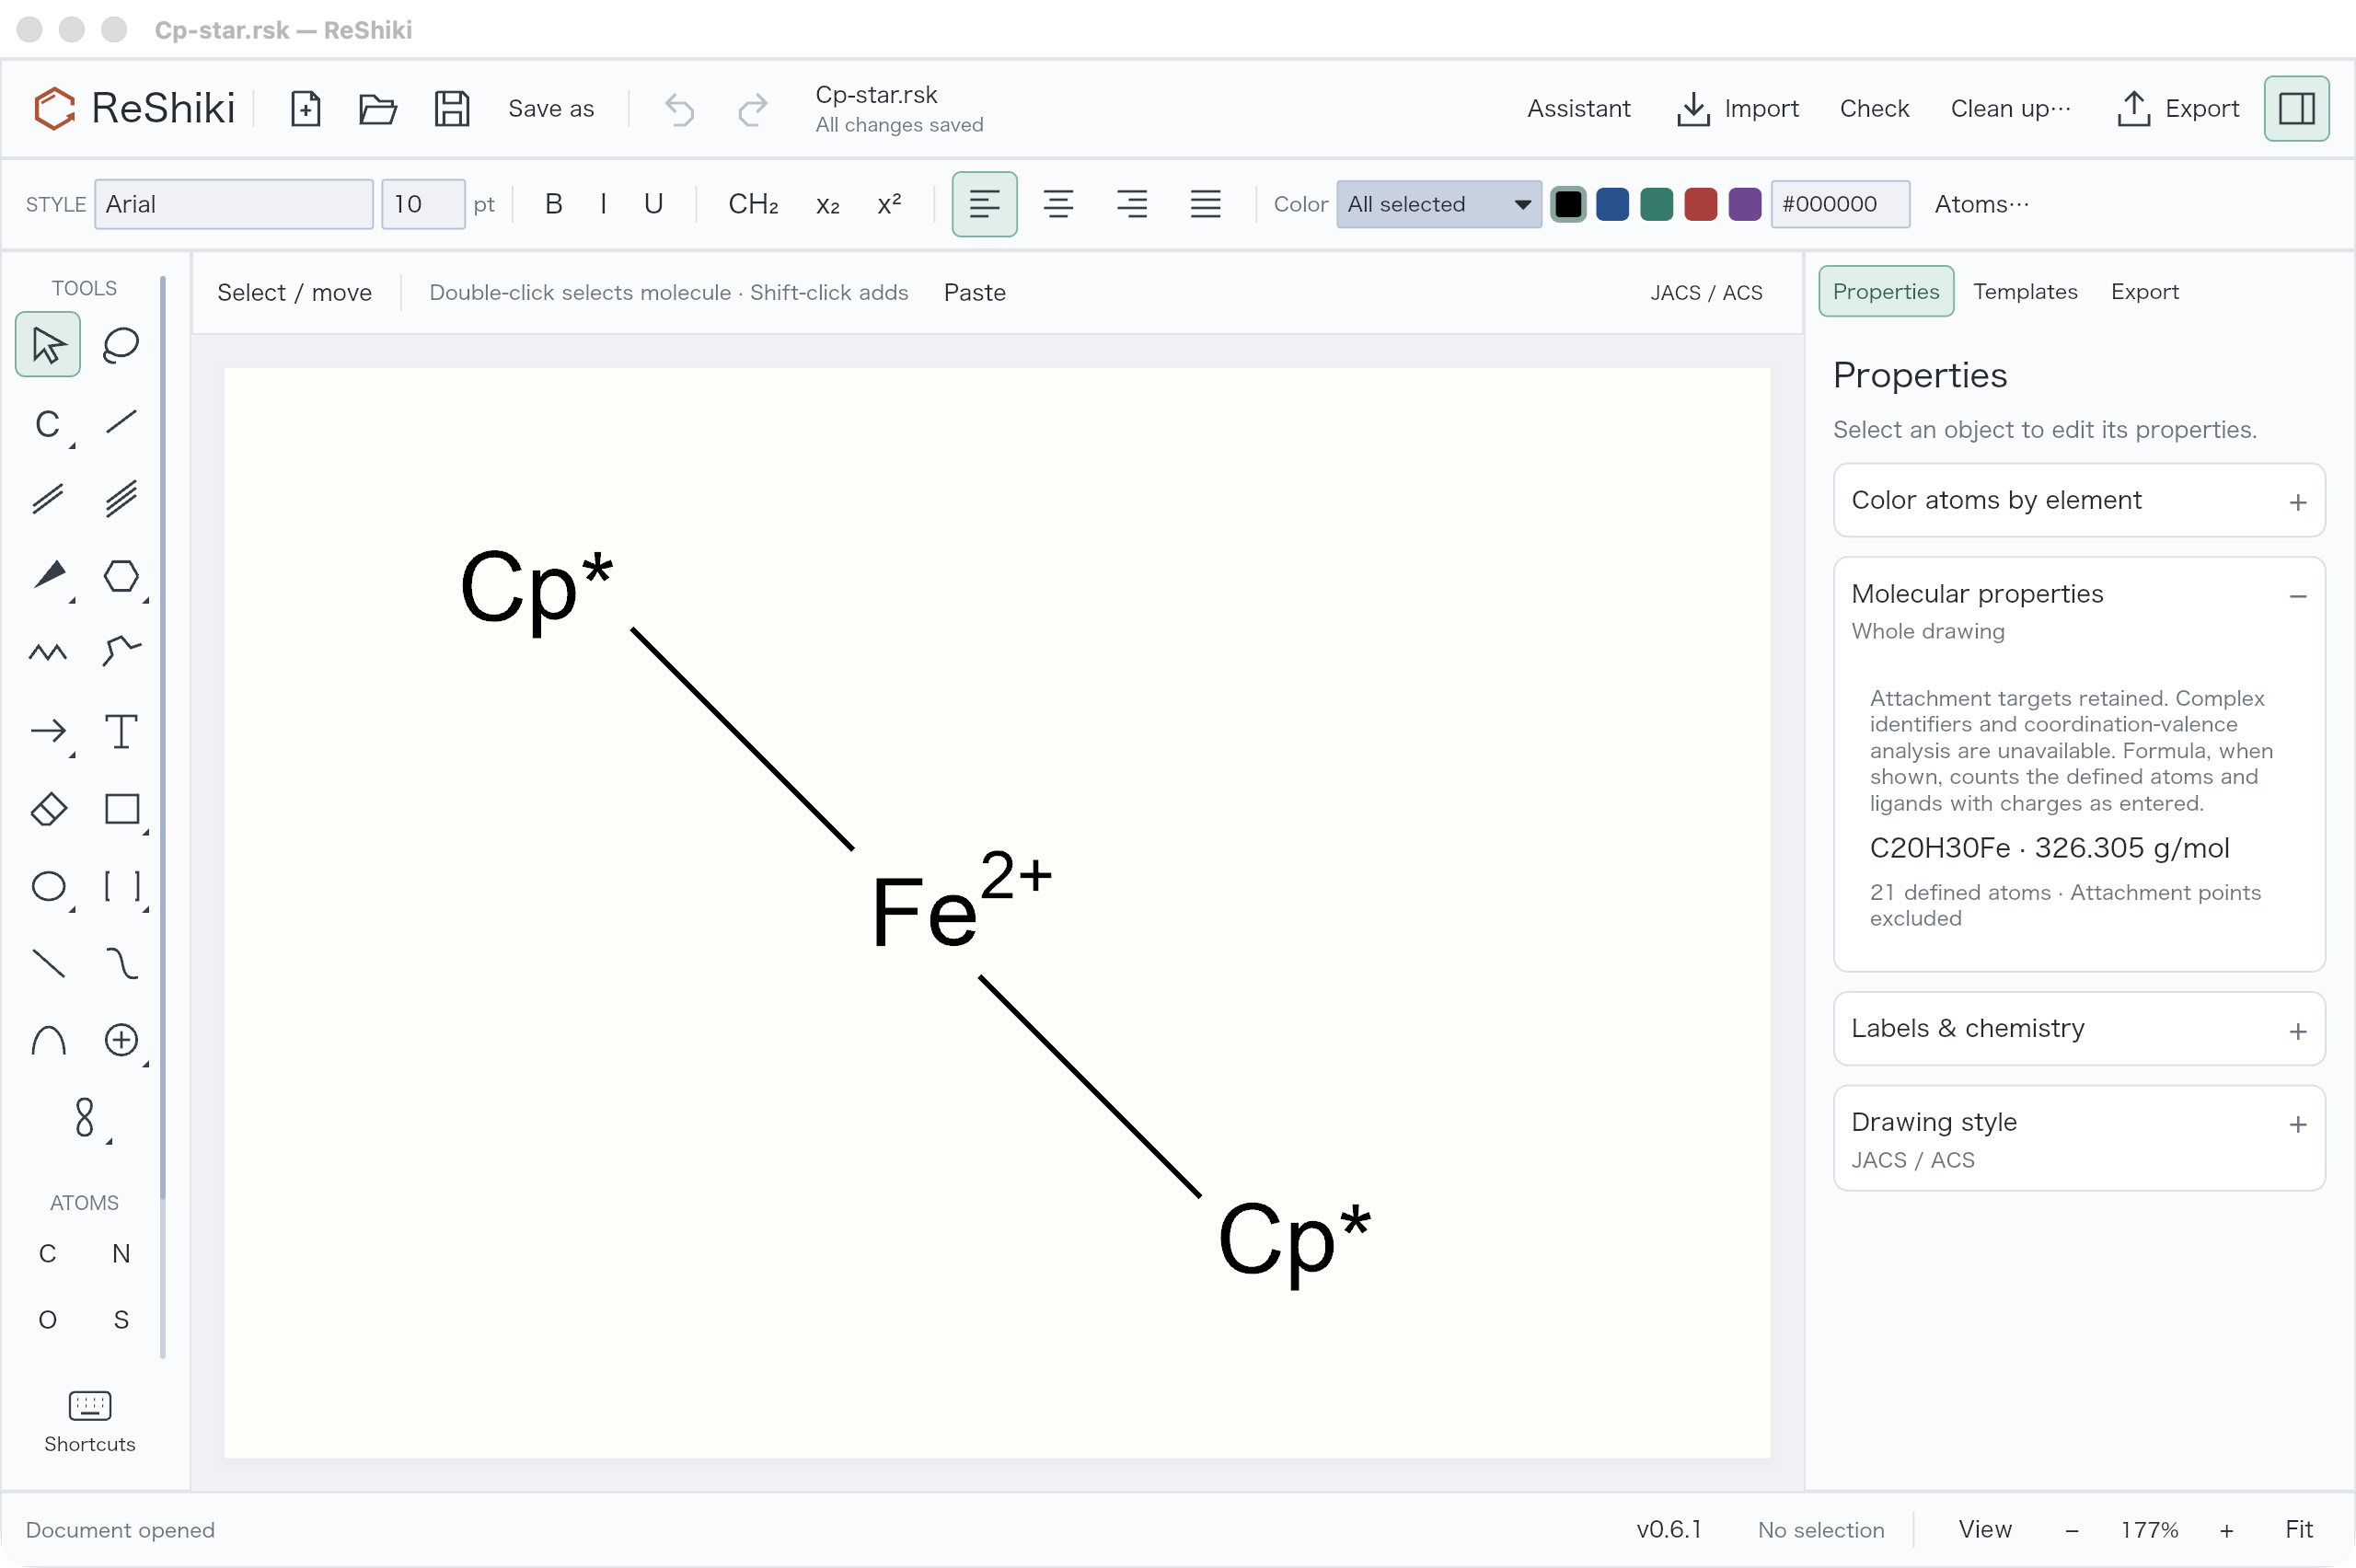Set text alignment to justify
This screenshot has height=1568, width=2356.
(x=1205, y=204)
